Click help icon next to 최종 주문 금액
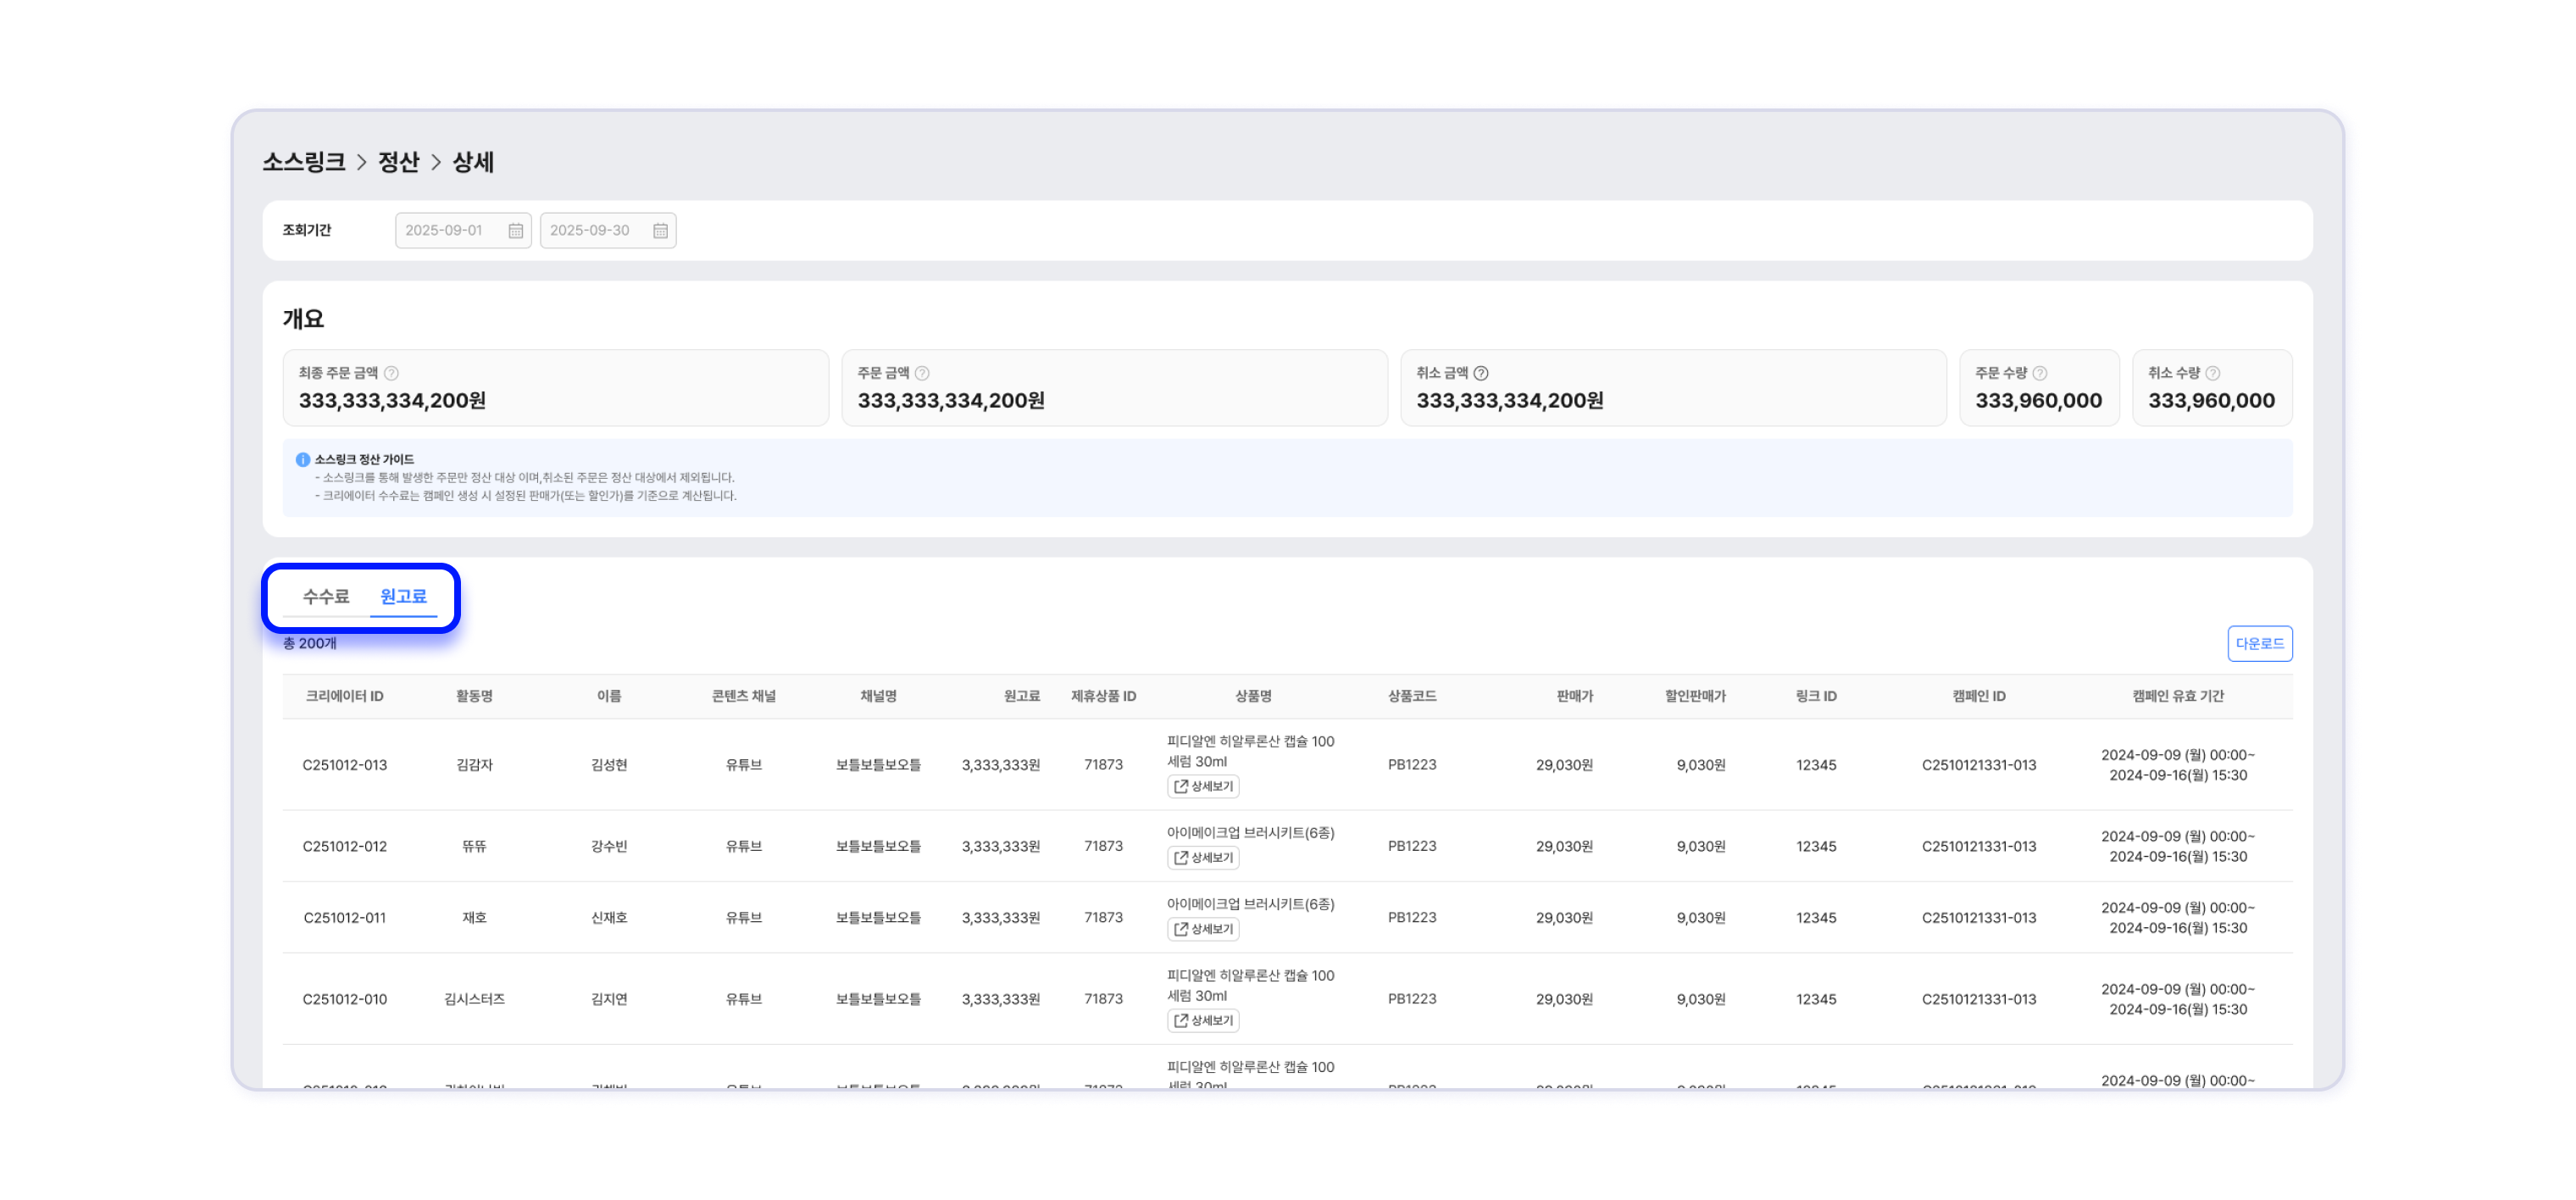Image resolution: width=2576 pixels, height=1200 pixels. click(x=392, y=373)
